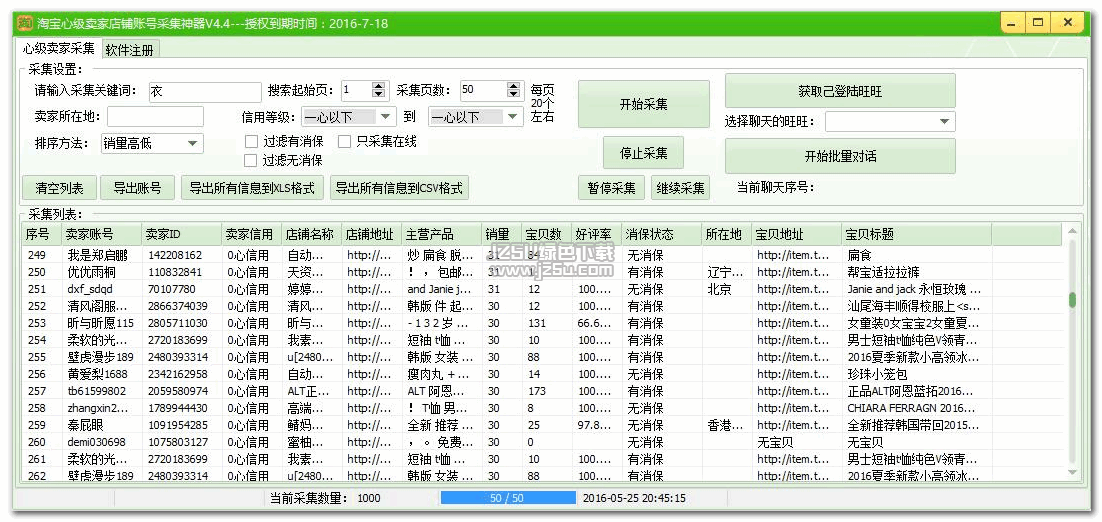The image size is (1102, 522).
Task: Click the list vertical scrollbar thumb
Action: pyautogui.click(x=1072, y=300)
